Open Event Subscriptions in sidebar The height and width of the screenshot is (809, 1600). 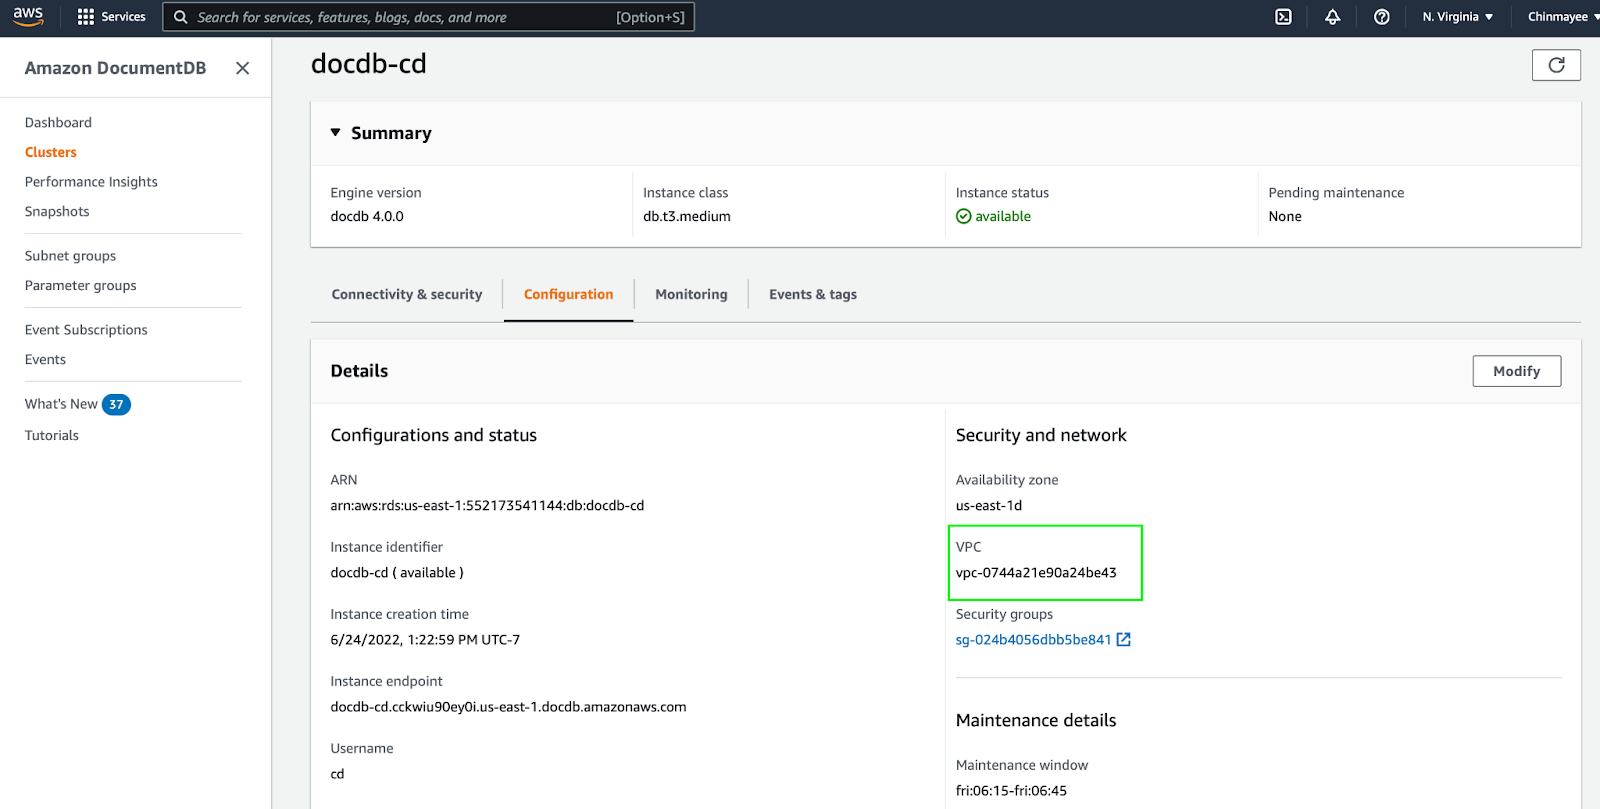point(86,330)
